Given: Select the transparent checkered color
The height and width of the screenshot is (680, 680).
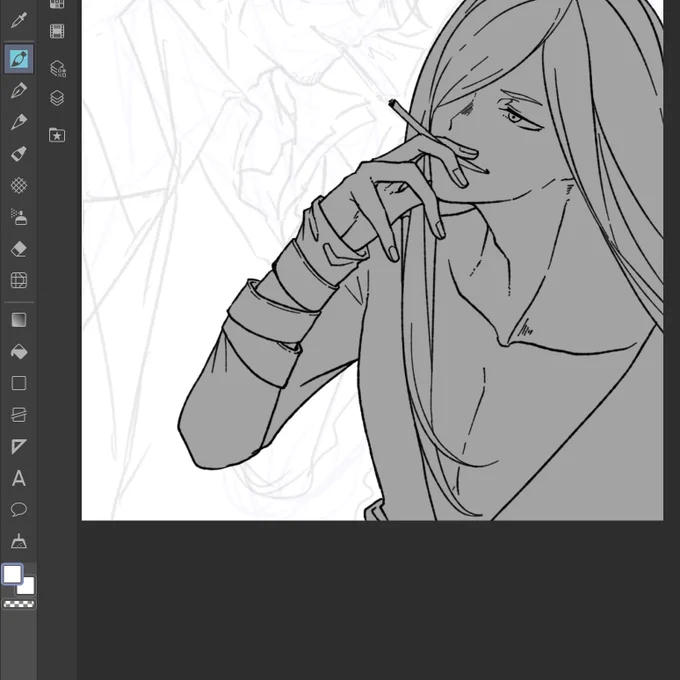Looking at the screenshot, I should tap(19, 604).
